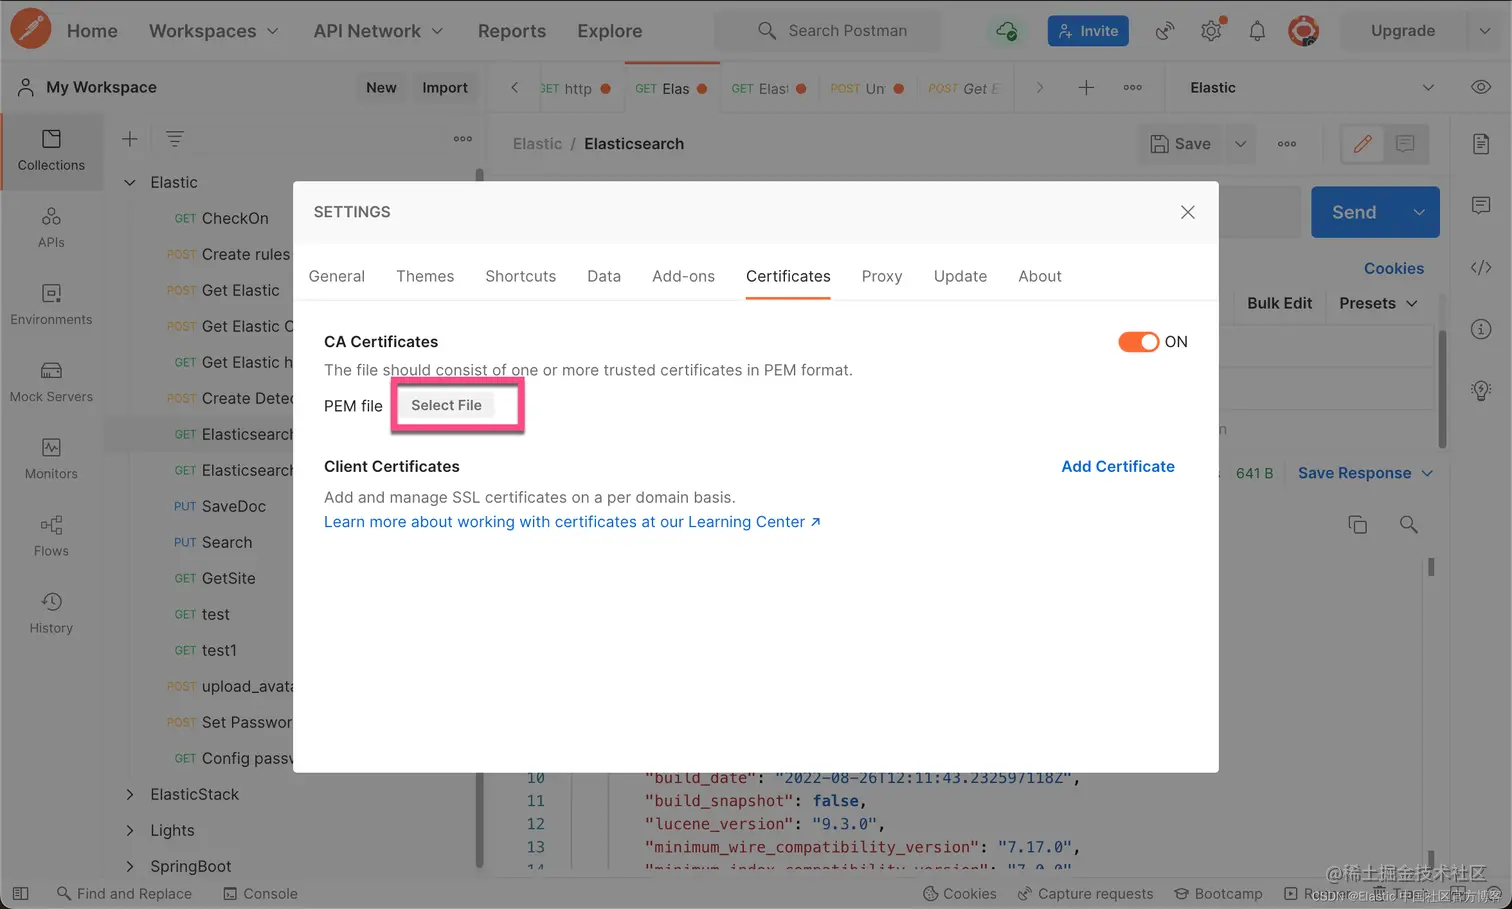Open the APIs sidebar panel

(x=51, y=228)
